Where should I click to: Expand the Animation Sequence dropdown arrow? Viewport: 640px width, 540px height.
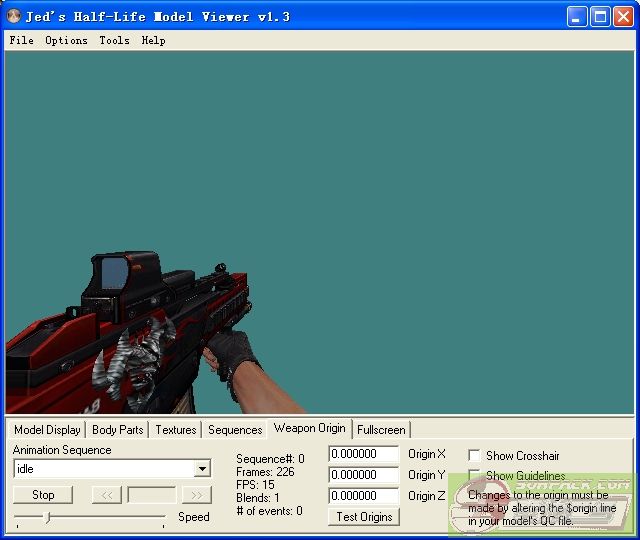[x=202, y=469]
